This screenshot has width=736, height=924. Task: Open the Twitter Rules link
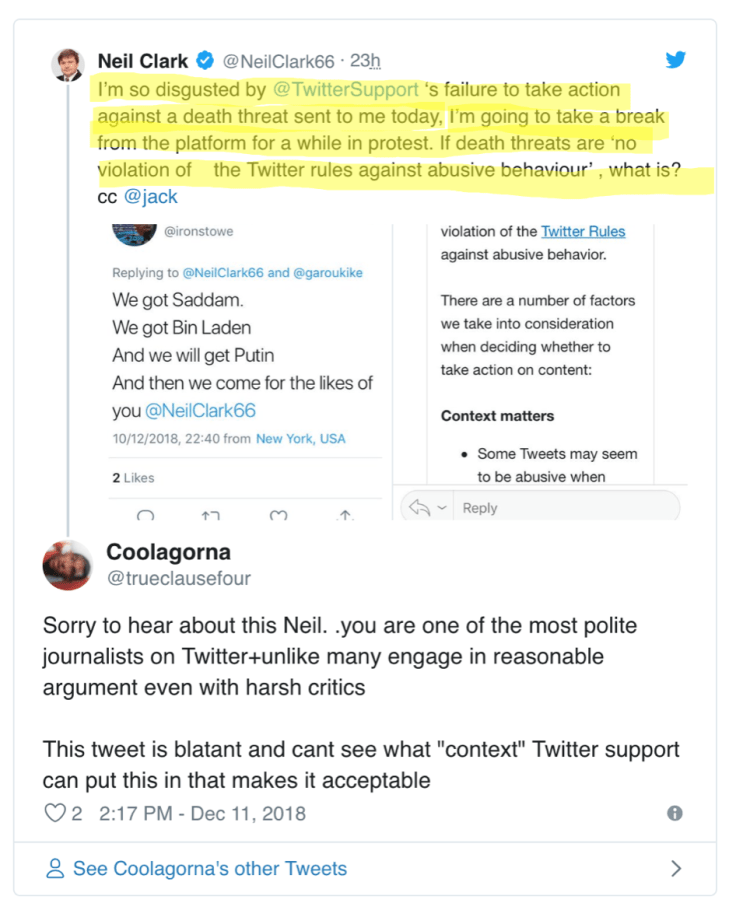583,231
